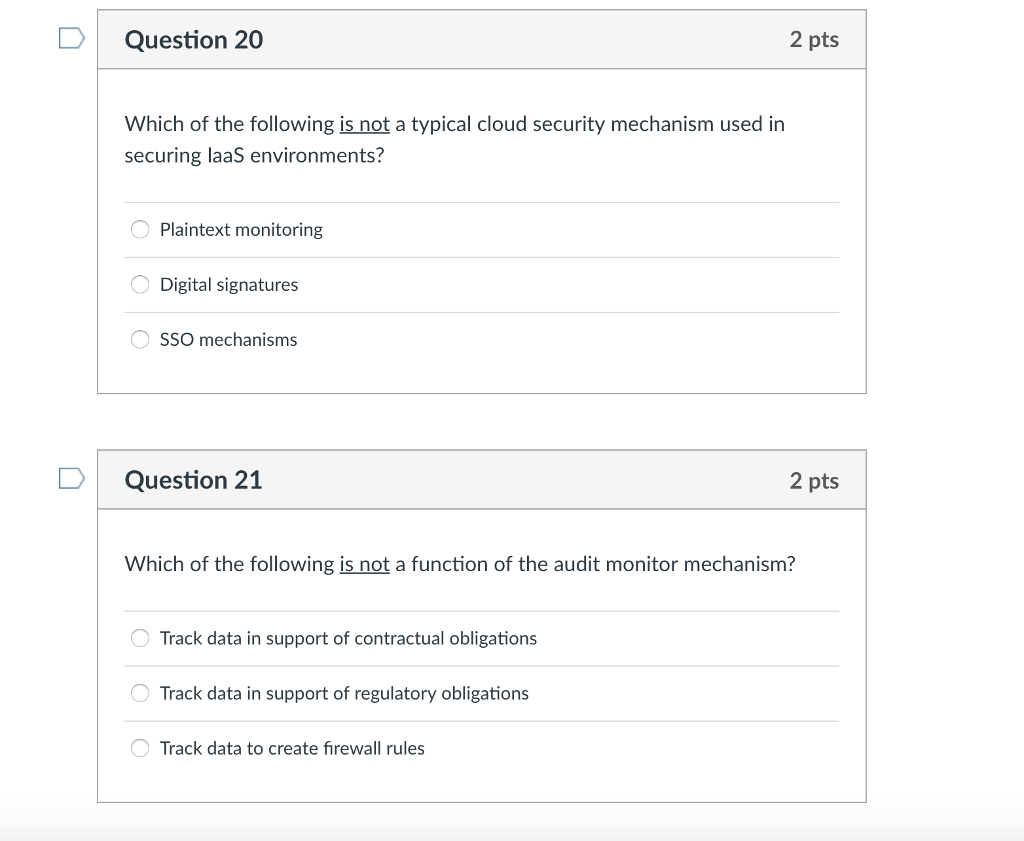Pick Track data to create firewall rules
Viewport: 1024px width, 841px height.
point(141,748)
